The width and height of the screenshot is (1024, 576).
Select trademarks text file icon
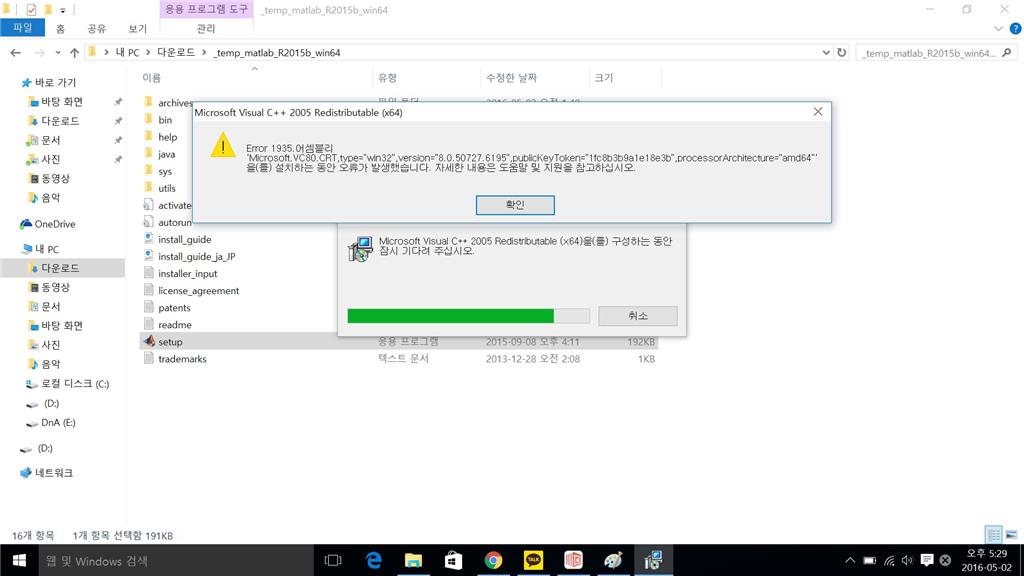149,358
